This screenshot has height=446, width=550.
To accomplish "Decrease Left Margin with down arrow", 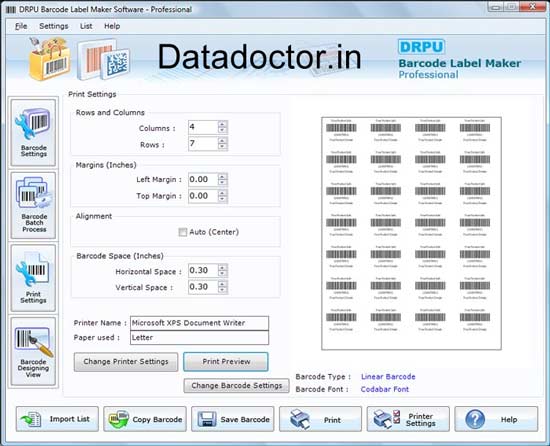I will (222, 182).
